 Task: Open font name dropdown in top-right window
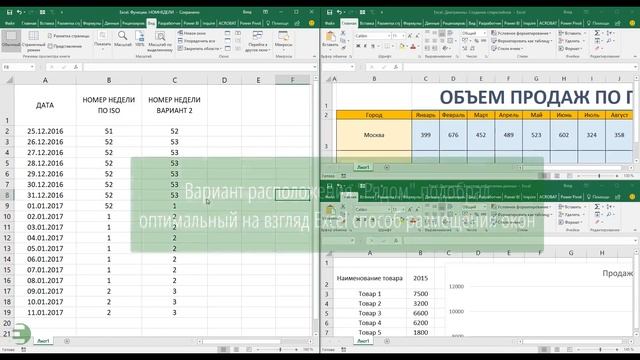click(388, 36)
